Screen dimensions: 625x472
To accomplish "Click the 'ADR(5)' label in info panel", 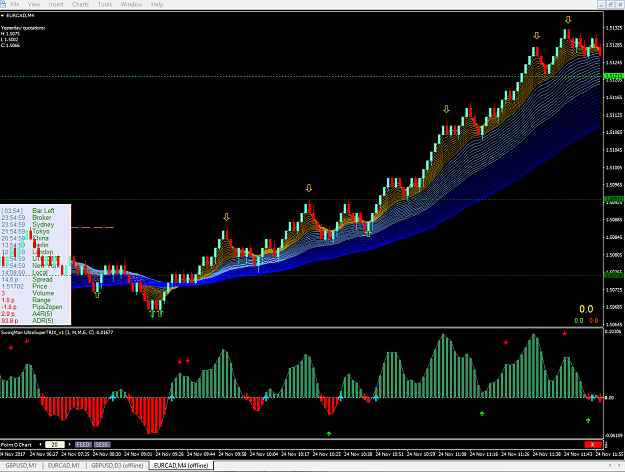I will [43, 321].
